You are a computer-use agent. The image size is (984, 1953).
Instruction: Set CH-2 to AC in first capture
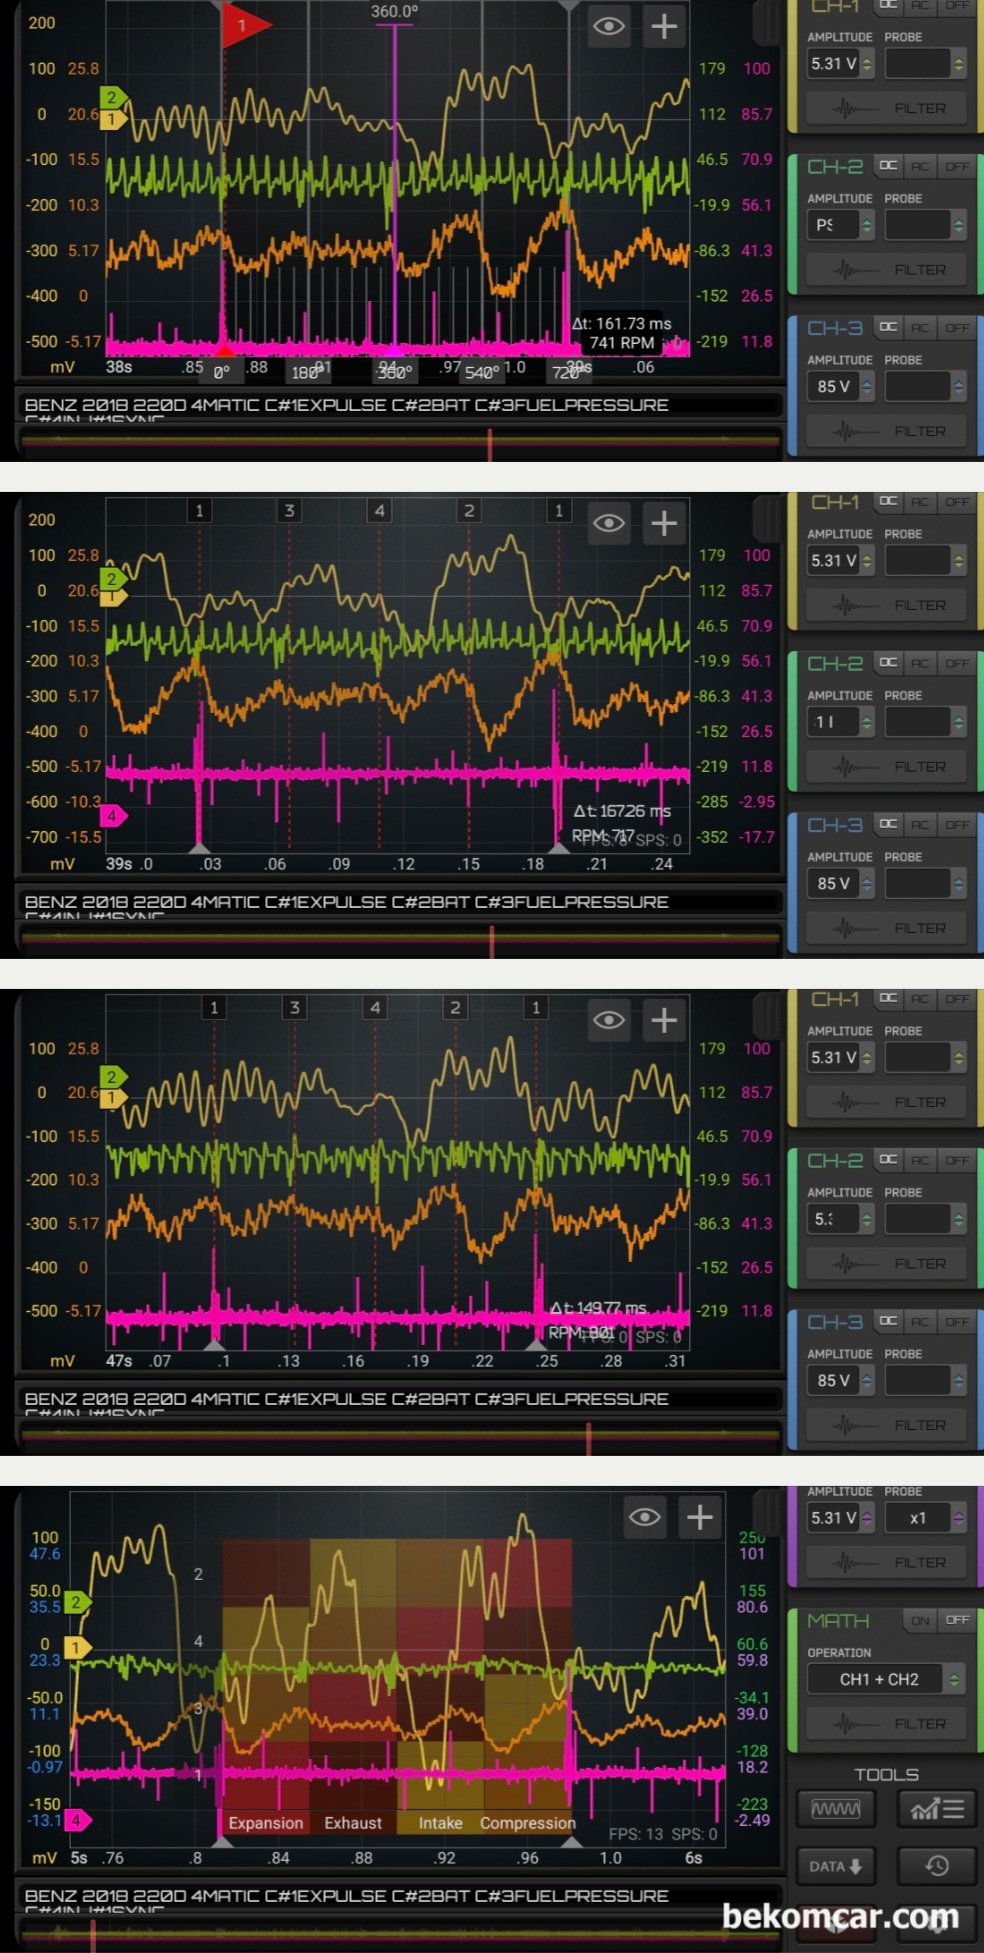[x=920, y=166]
